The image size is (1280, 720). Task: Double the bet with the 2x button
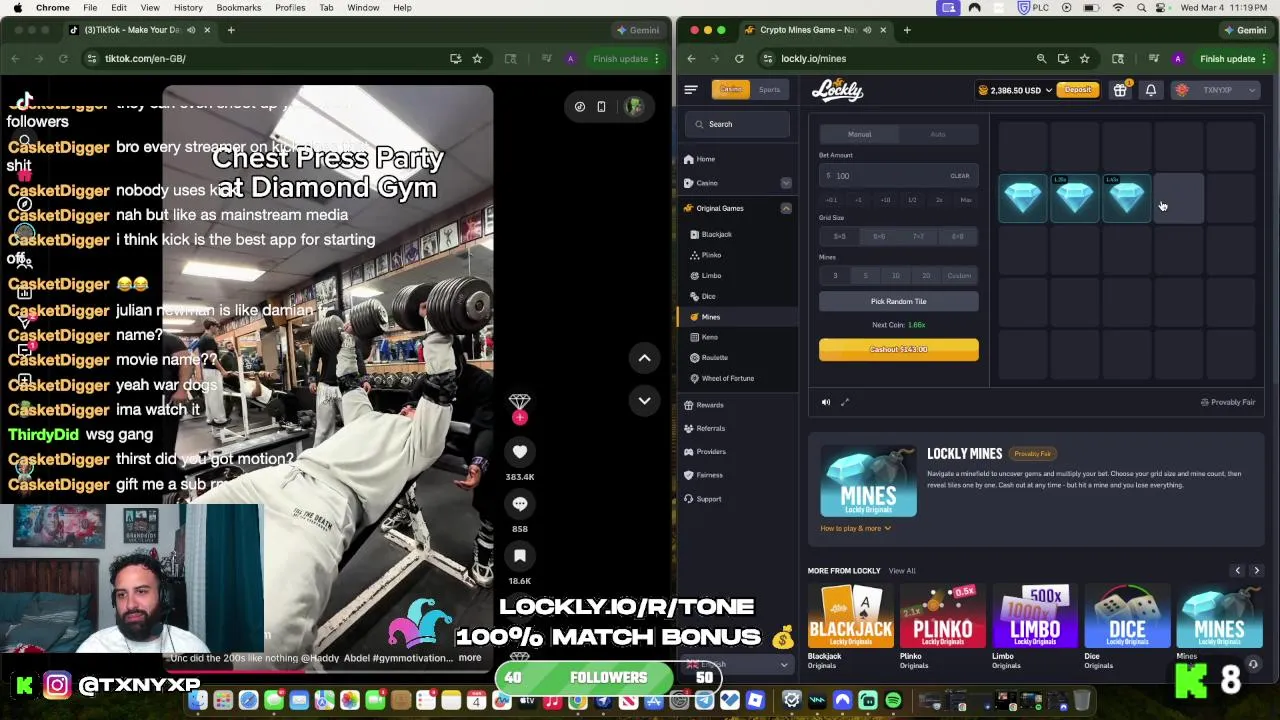939,200
